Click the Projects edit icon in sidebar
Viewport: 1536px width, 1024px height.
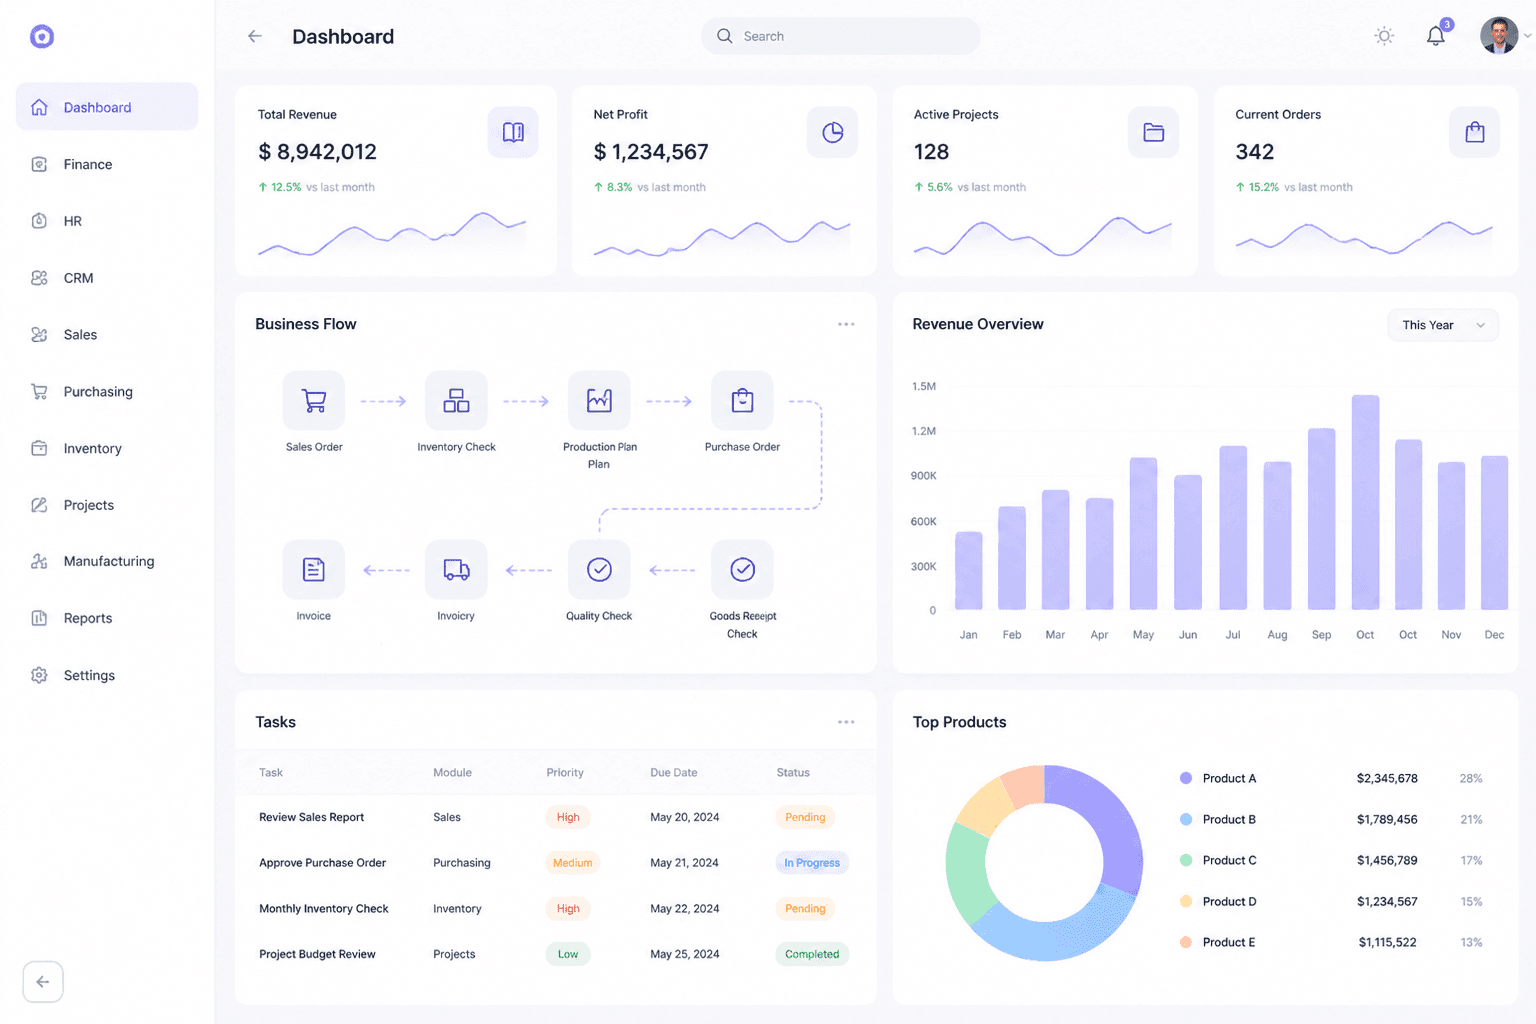click(39, 505)
